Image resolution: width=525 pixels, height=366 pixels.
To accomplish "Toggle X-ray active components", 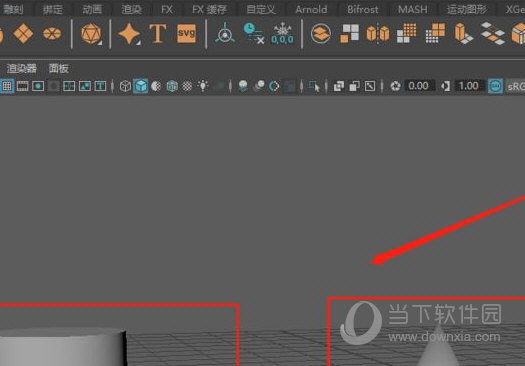I will click(354, 86).
